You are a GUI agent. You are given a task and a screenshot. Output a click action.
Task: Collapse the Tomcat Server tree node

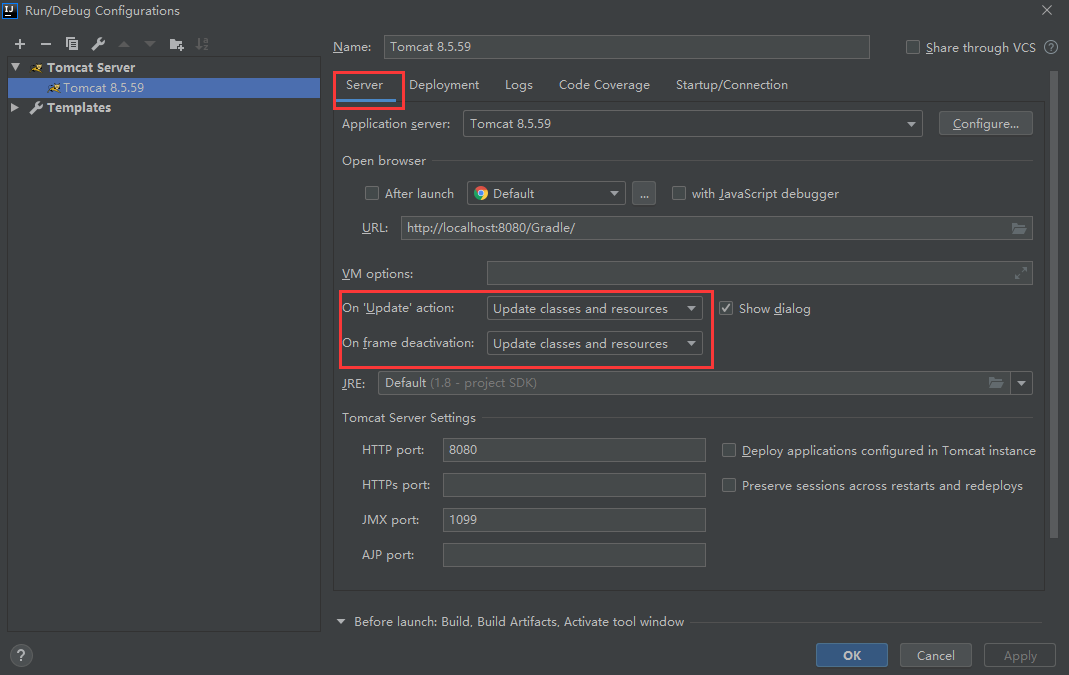tap(16, 67)
